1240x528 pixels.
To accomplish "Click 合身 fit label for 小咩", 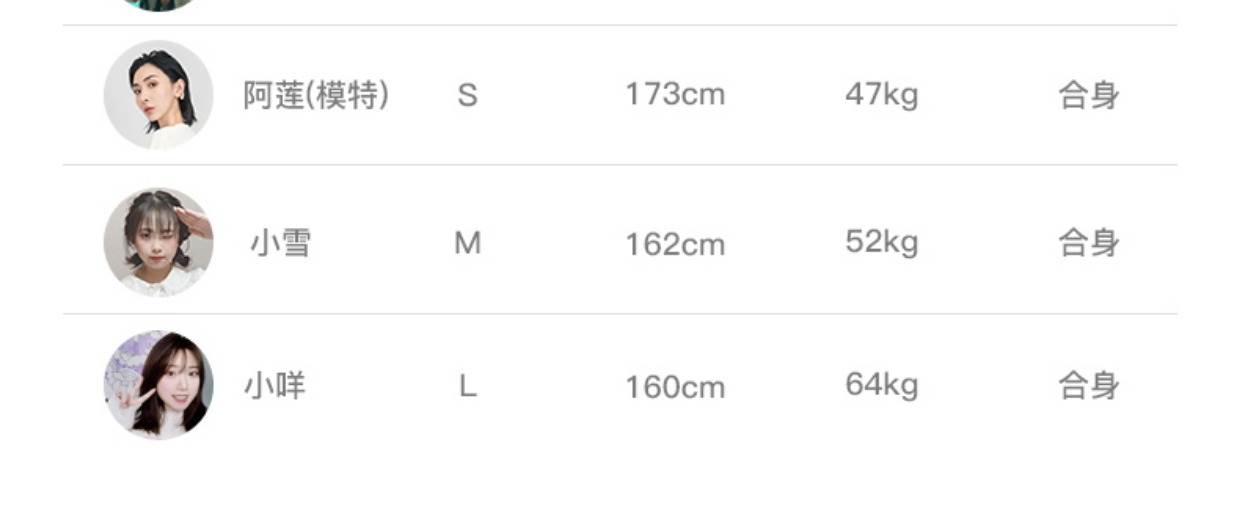I will pyautogui.click(x=1089, y=386).
